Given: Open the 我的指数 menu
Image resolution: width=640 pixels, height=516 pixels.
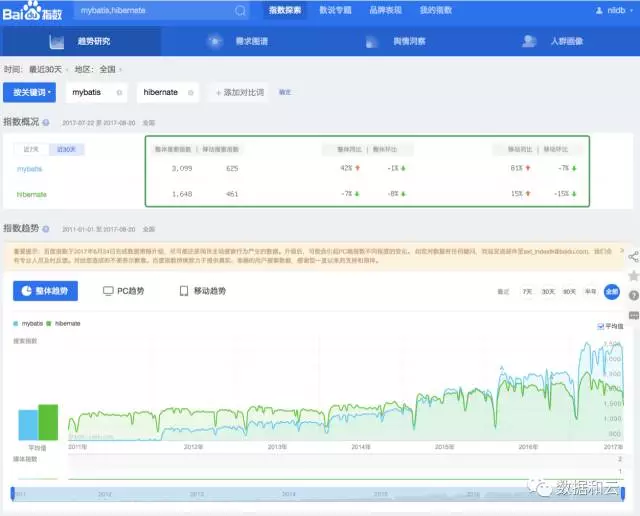Looking at the screenshot, I should pos(436,11).
